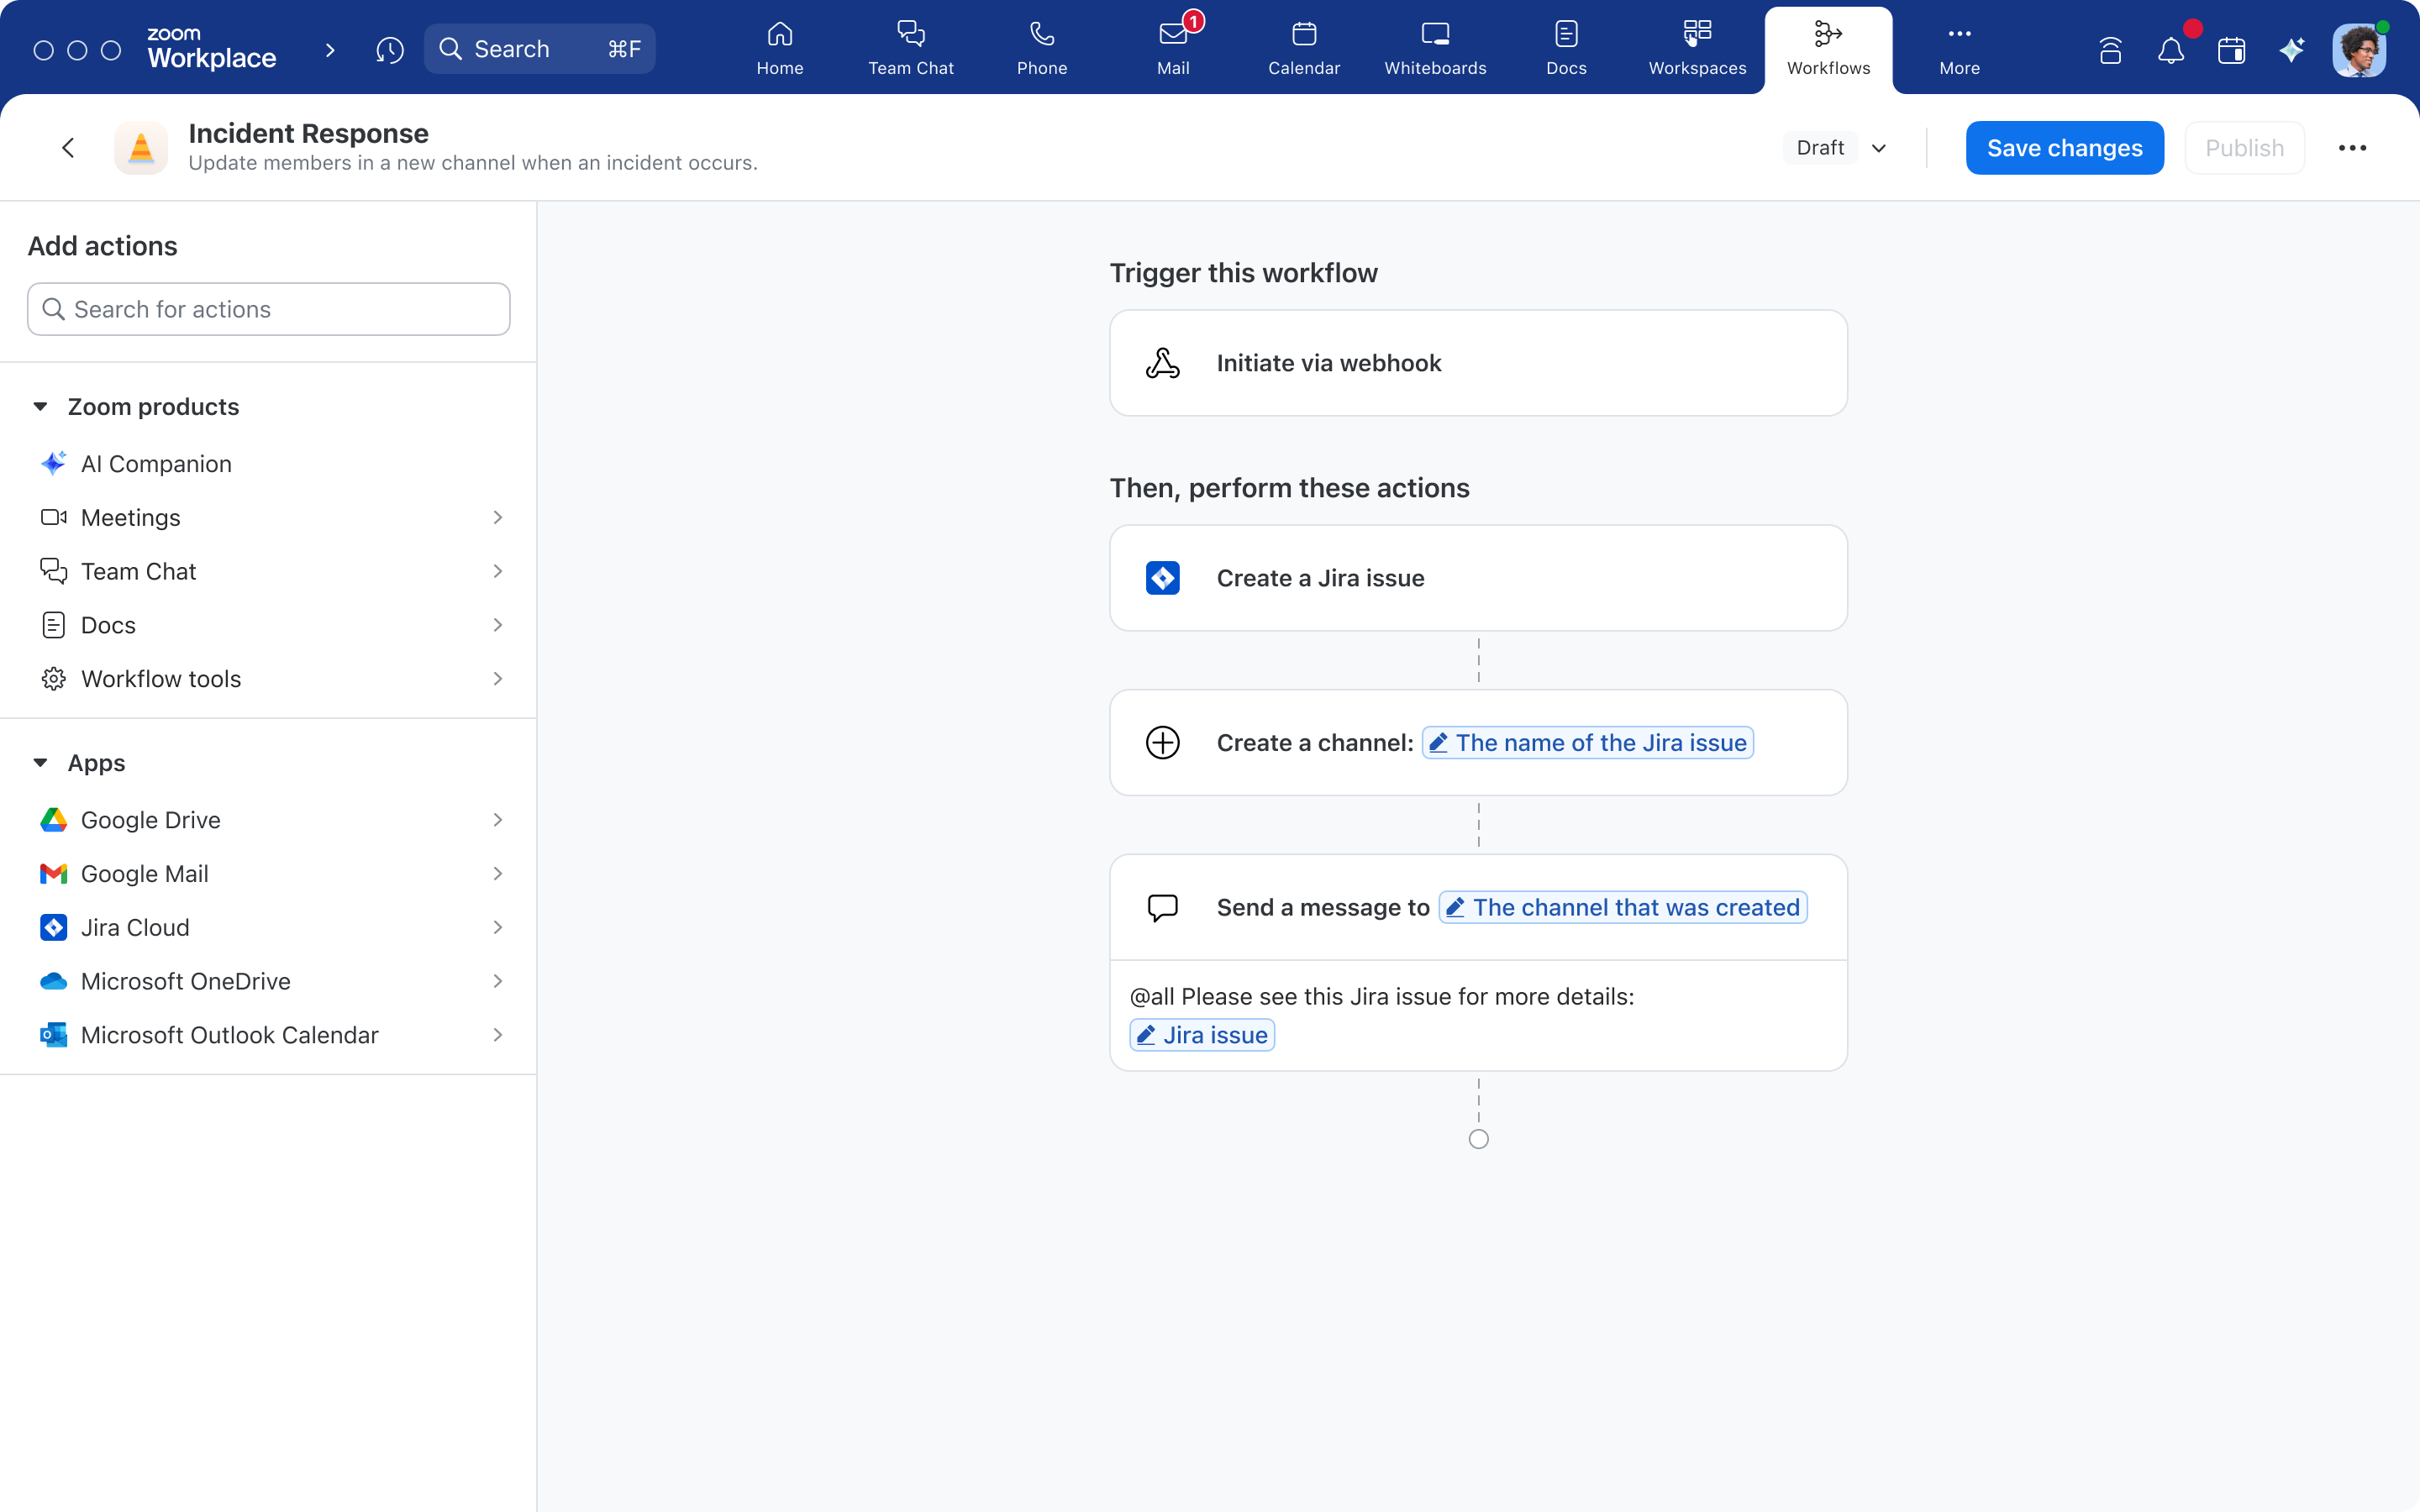This screenshot has width=2420, height=1512.
Task: Toggle visibility of Meetings actions
Action: point(497,517)
